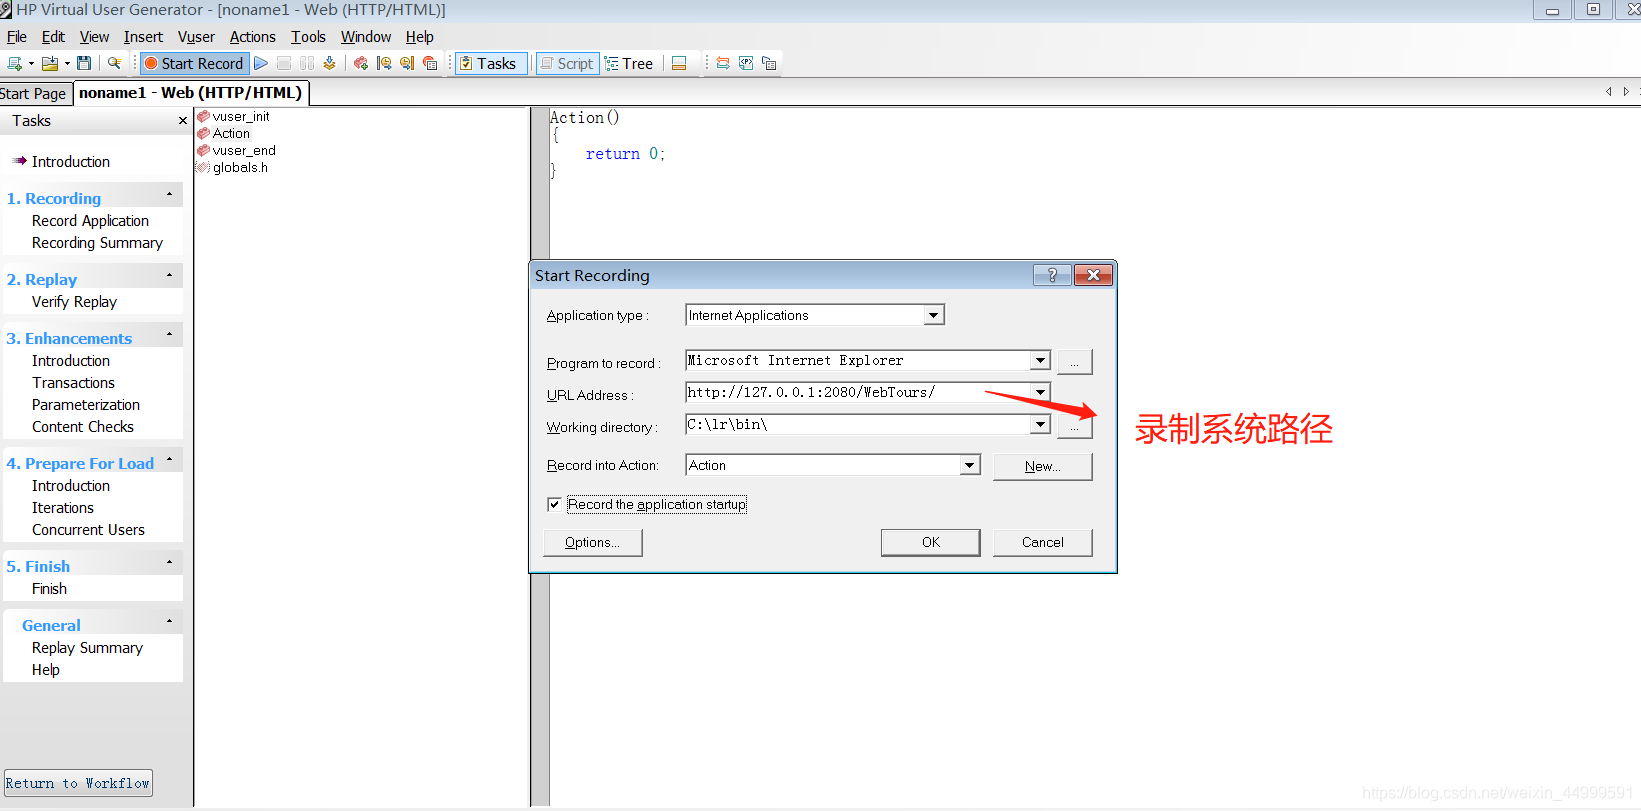Click the red circle window icon before Tasks
Viewport: 1641px width, 811px height.
(430, 63)
